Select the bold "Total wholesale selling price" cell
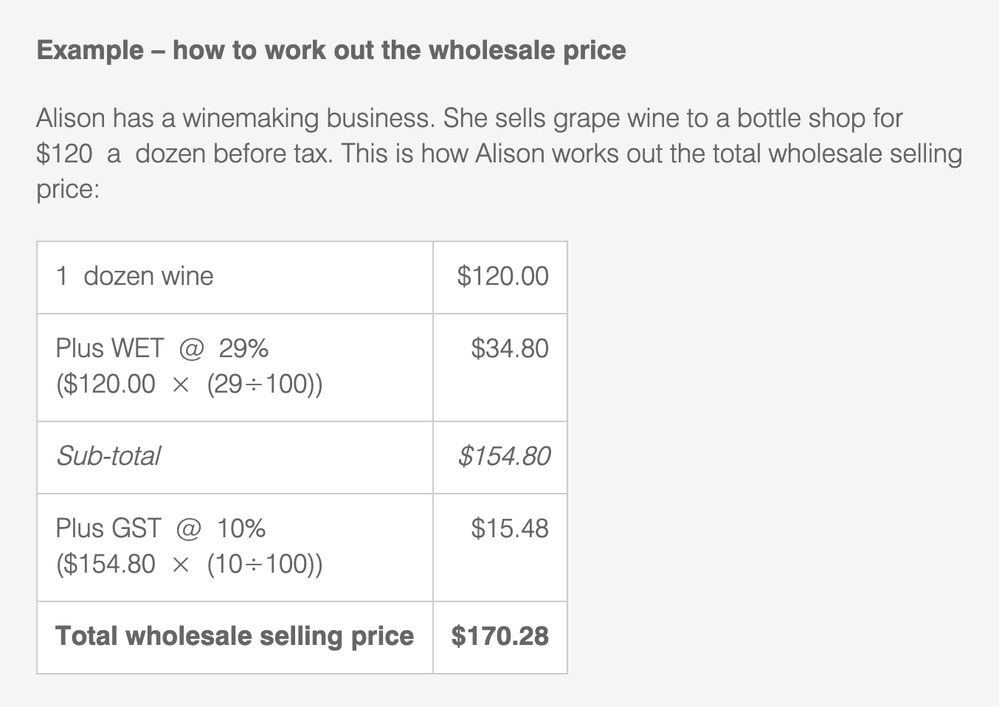Viewport: 999px width, 707px height. [x=234, y=637]
